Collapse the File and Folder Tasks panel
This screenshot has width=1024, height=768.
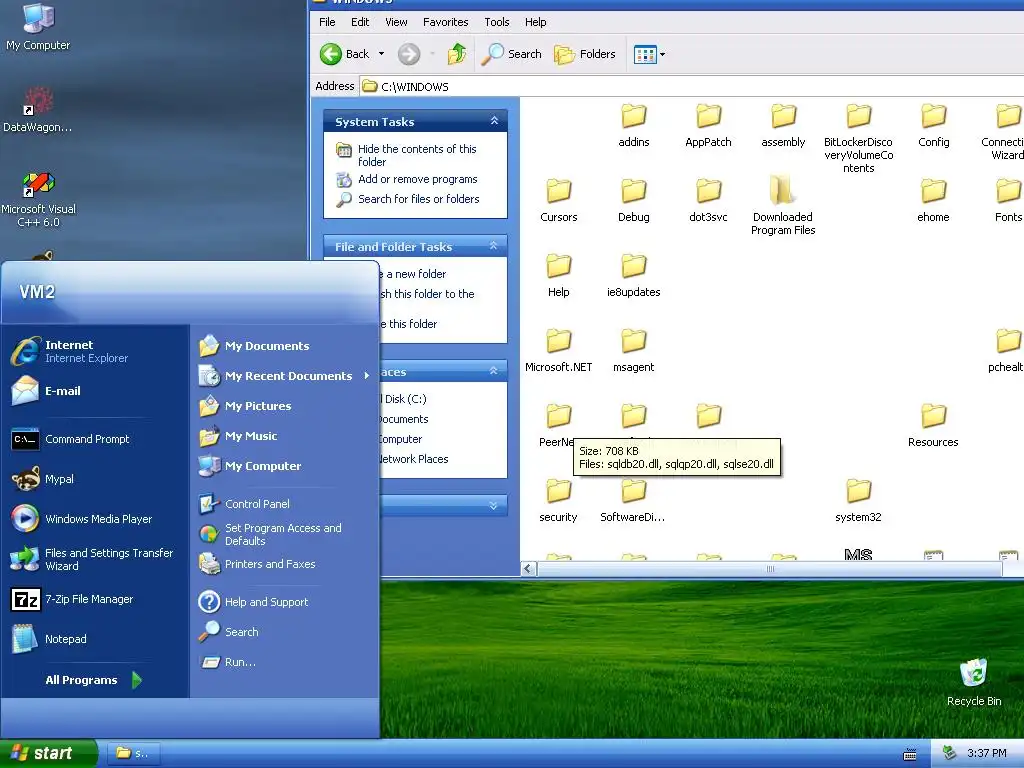coord(494,246)
